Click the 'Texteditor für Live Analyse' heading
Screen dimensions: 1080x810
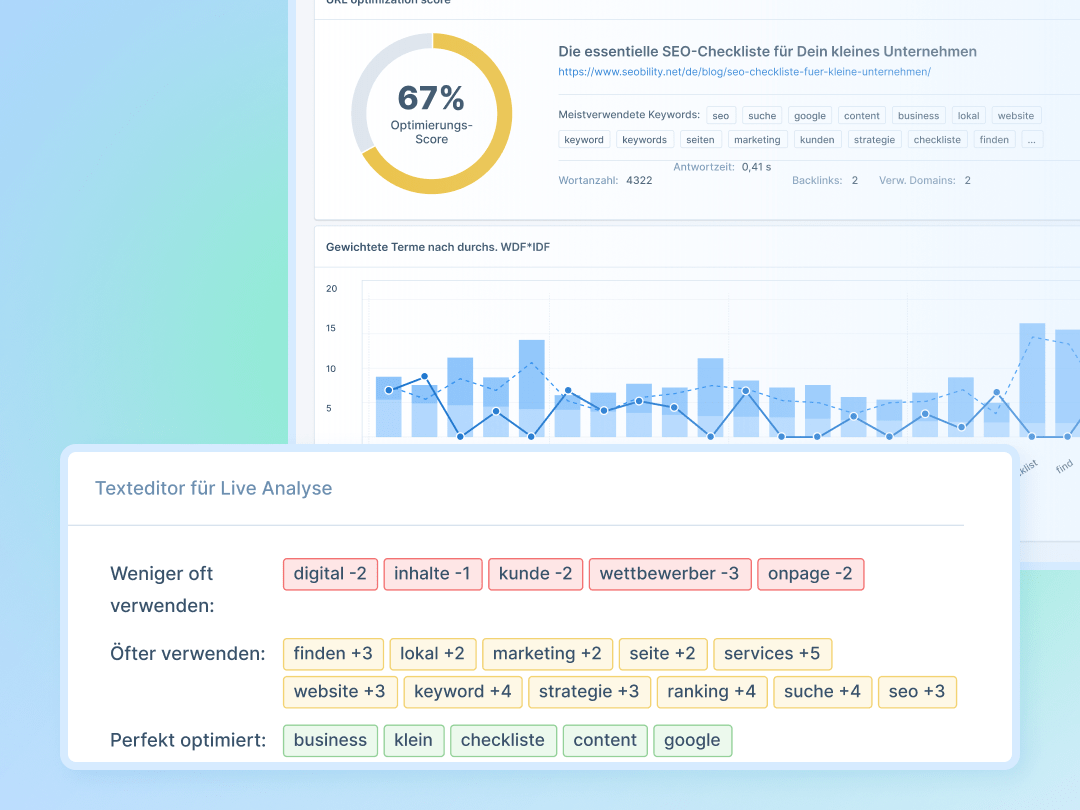click(214, 488)
